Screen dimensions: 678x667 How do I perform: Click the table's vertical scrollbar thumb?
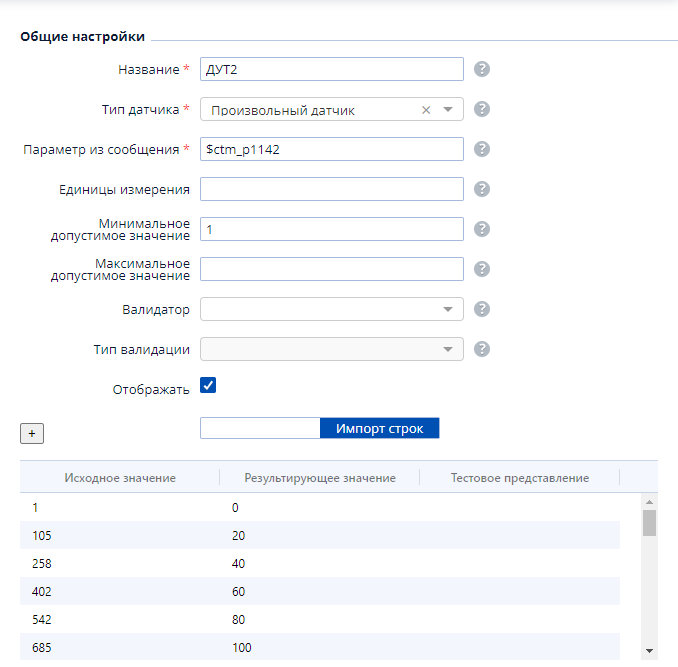(x=649, y=523)
